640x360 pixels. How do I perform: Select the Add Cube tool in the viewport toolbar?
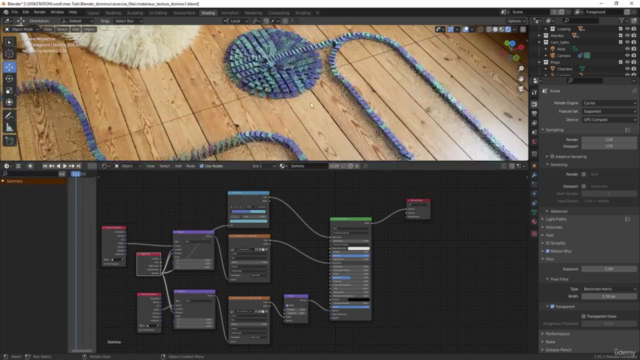(9, 141)
